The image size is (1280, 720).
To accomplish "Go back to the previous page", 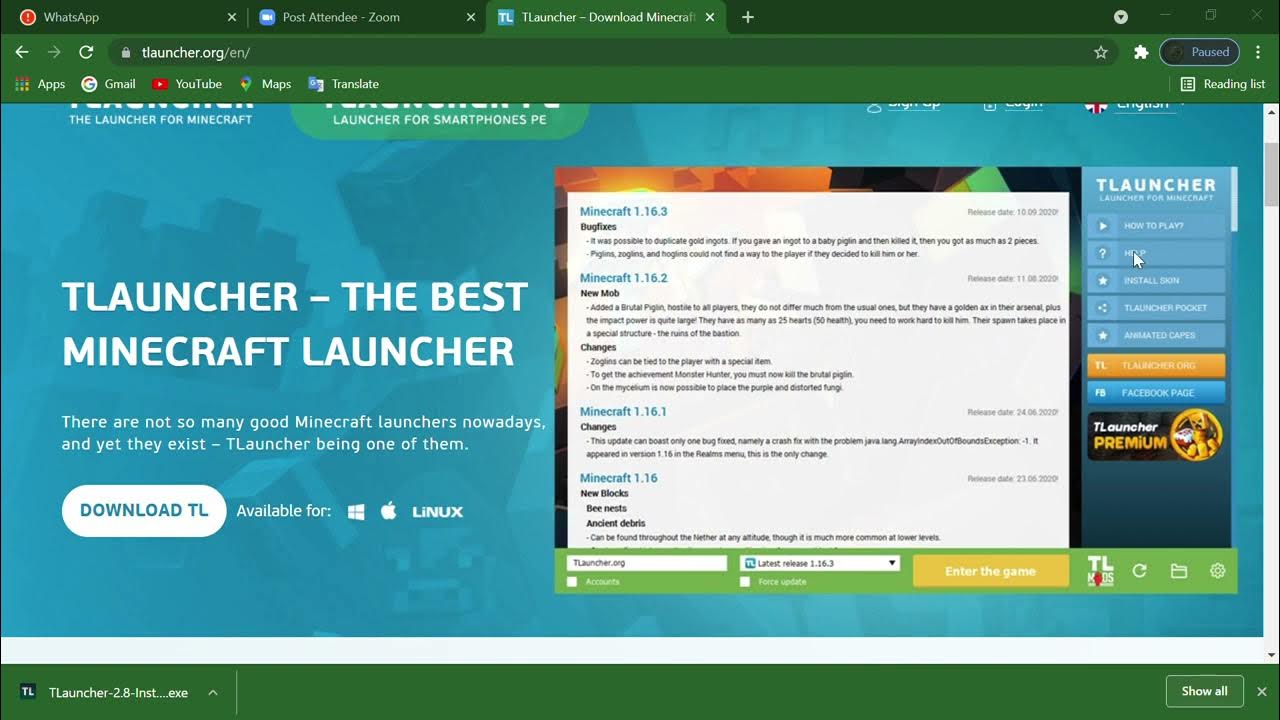I will pyautogui.click(x=22, y=52).
